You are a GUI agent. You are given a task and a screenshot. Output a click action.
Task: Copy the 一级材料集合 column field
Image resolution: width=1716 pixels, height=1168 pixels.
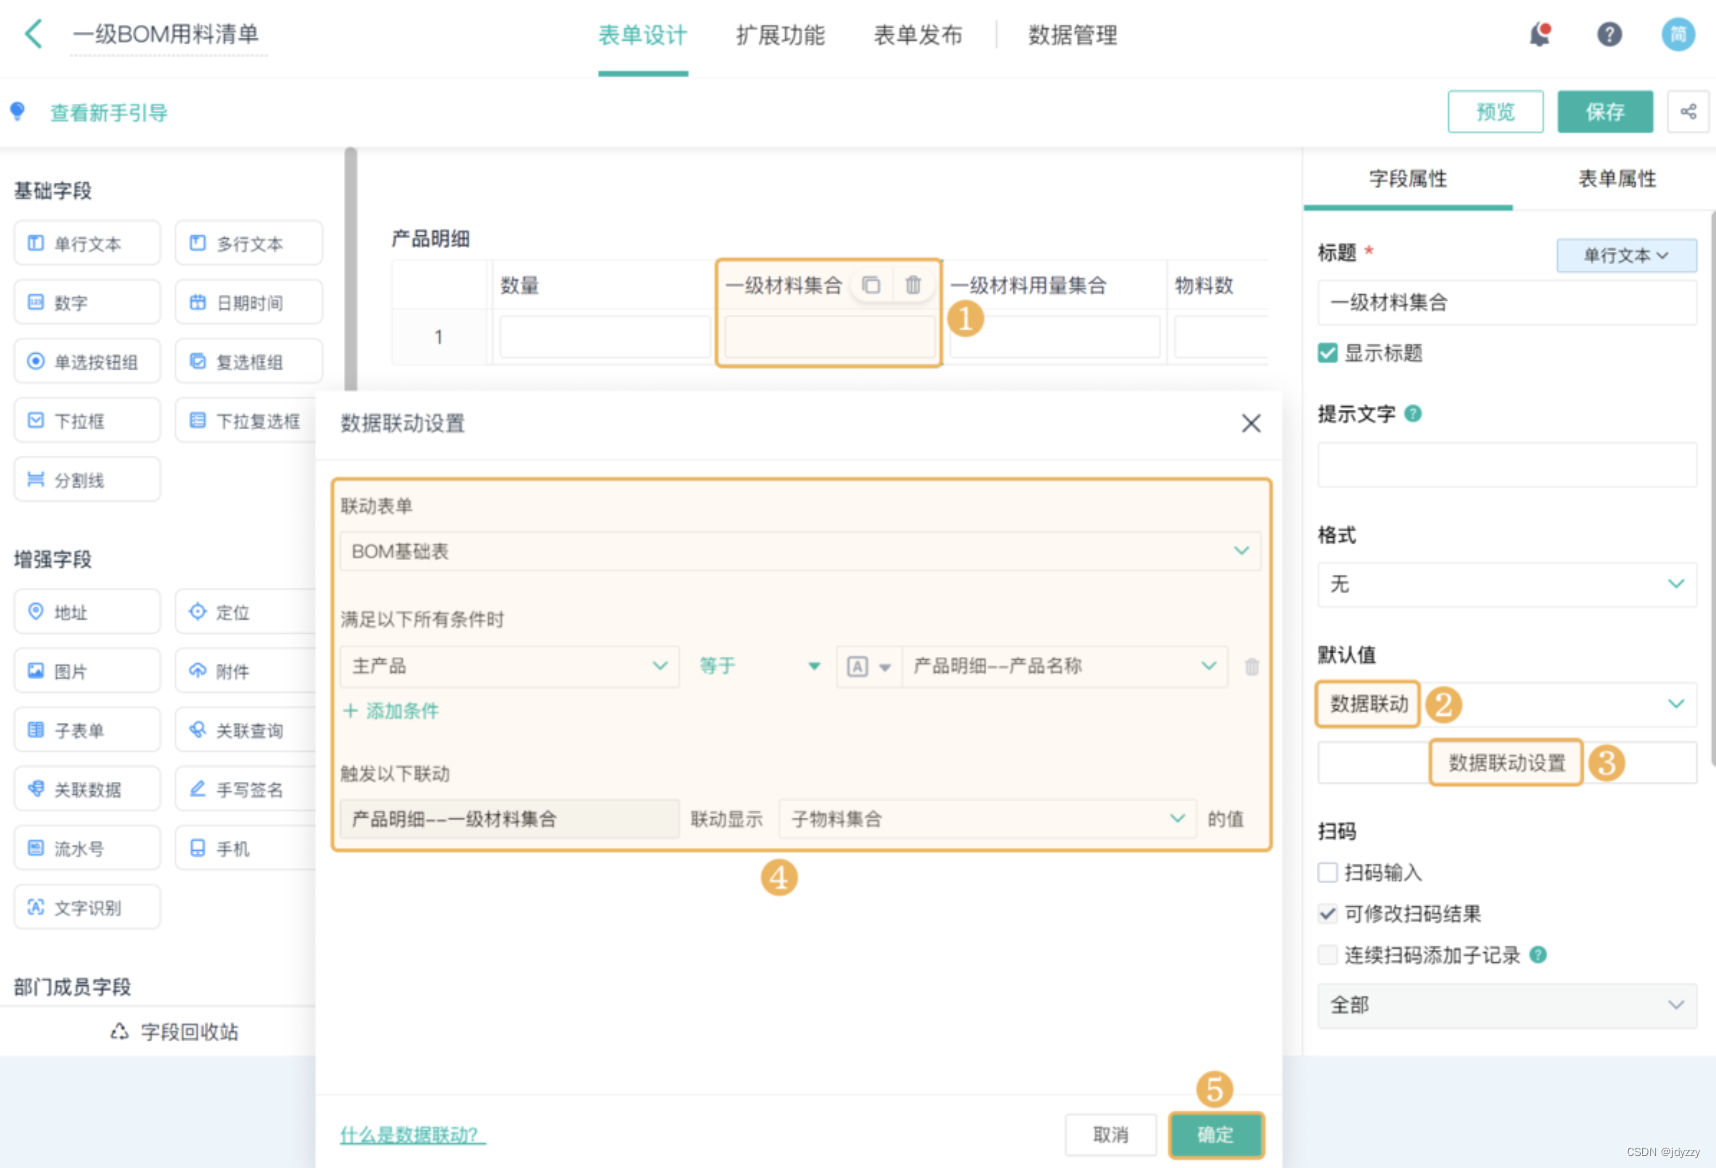[x=871, y=285]
